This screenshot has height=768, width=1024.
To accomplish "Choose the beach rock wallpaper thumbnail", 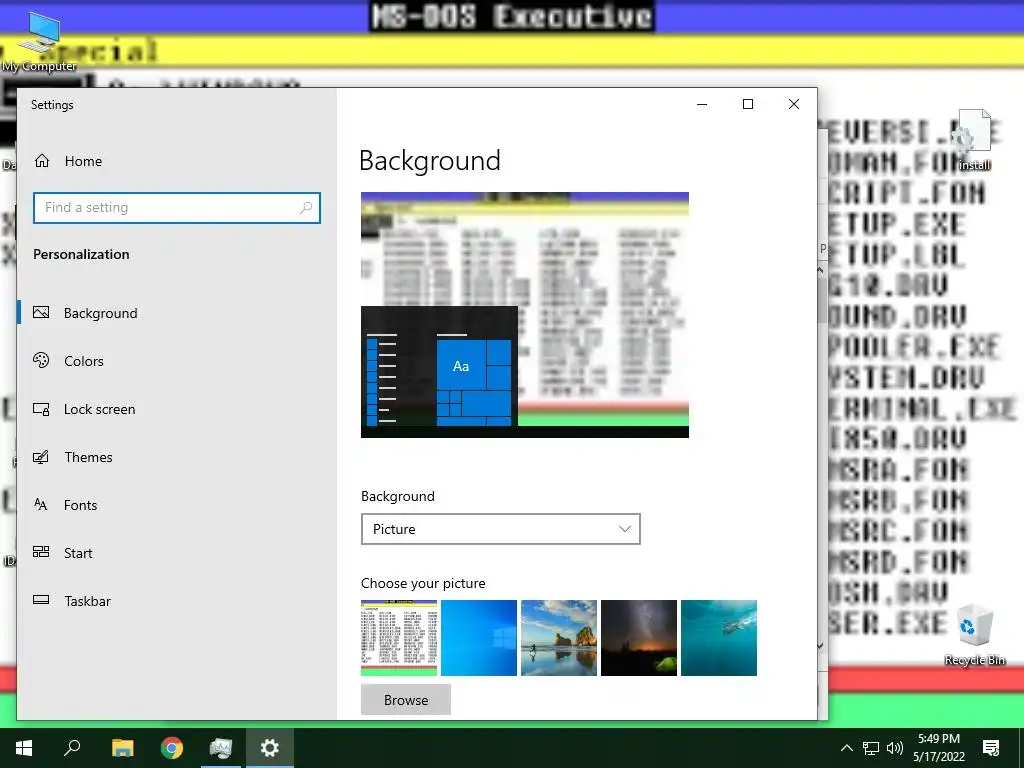I will point(559,638).
